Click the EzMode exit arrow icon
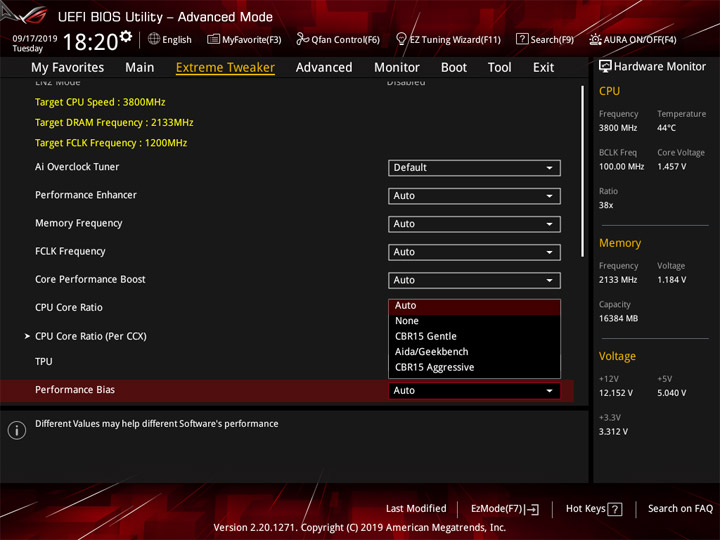This screenshot has height=540, width=720. (533, 509)
